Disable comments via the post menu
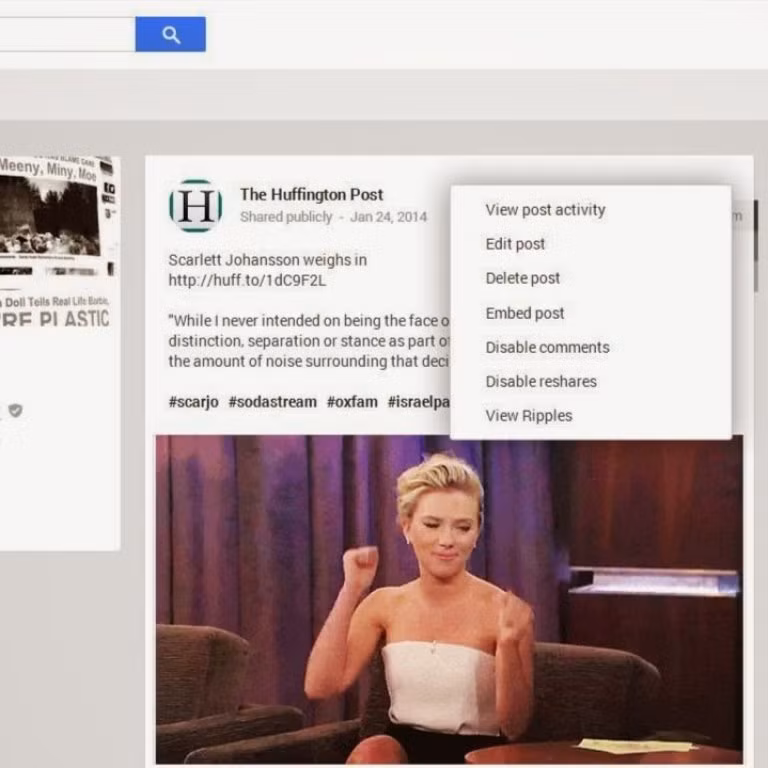This screenshot has width=768, height=768. click(x=547, y=347)
